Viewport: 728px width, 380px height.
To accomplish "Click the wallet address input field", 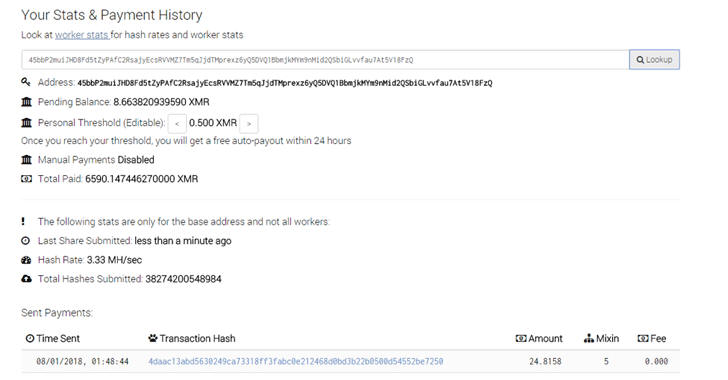I will pyautogui.click(x=325, y=59).
